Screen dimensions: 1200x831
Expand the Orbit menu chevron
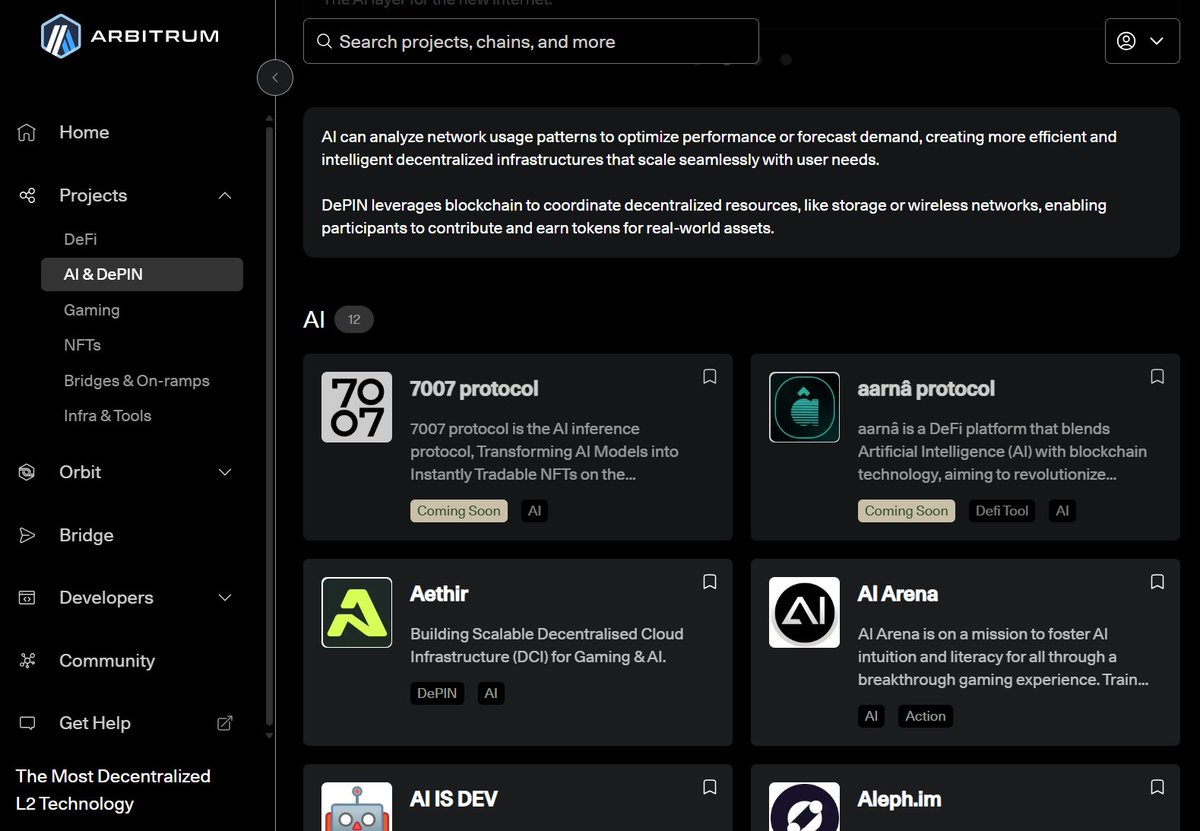pos(225,472)
